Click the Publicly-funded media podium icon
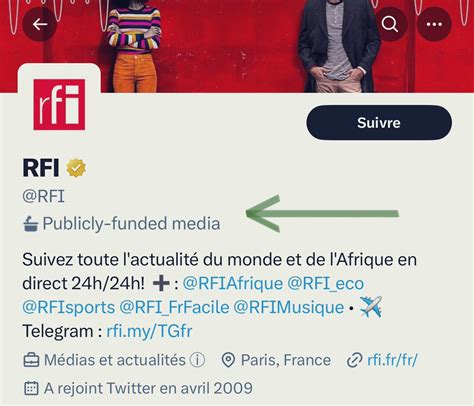The width and height of the screenshot is (474, 406). 31,224
